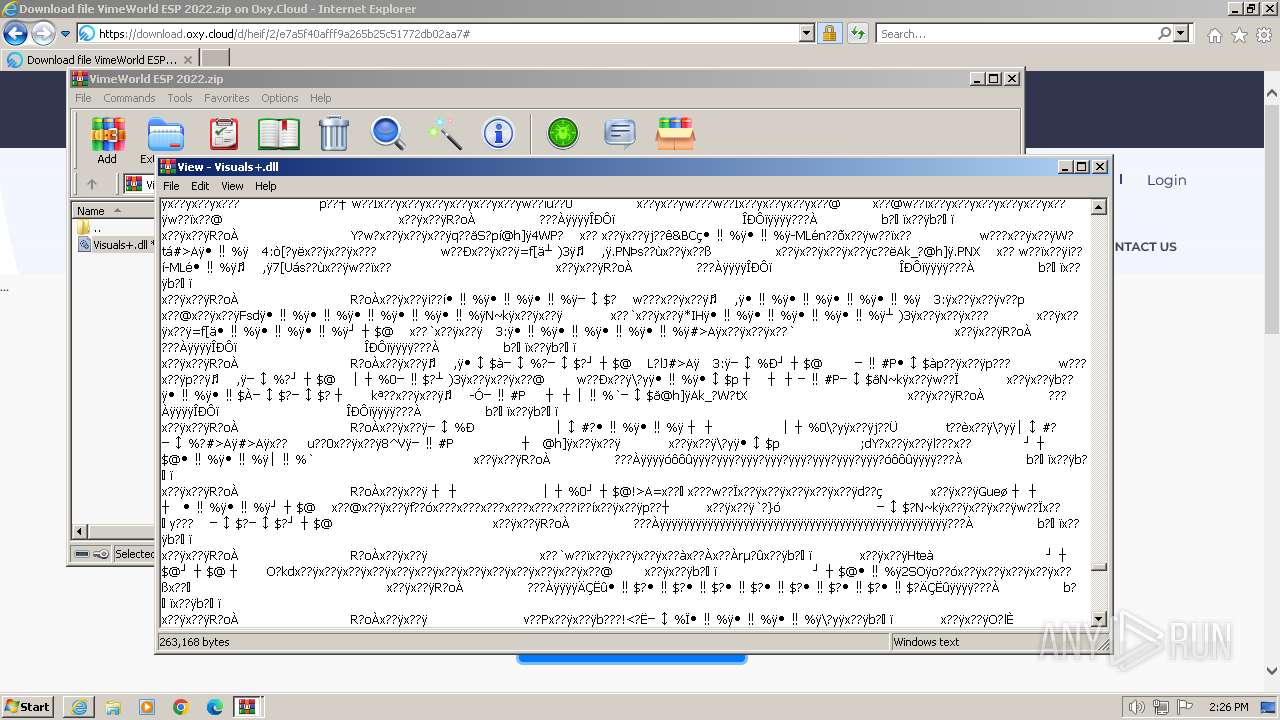The width and height of the screenshot is (1280, 720).
Task: Click the viewer scroll up arrow
Action: pyautogui.click(x=1099, y=207)
